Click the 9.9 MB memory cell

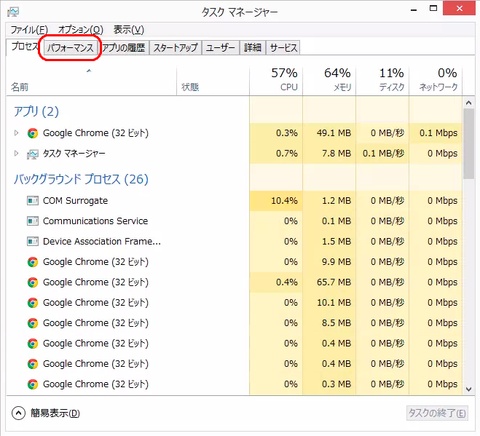pos(329,262)
